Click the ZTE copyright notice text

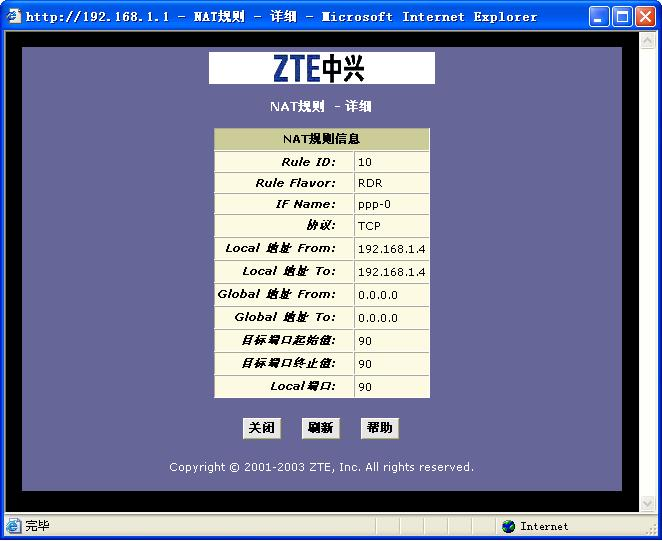(x=321, y=467)
